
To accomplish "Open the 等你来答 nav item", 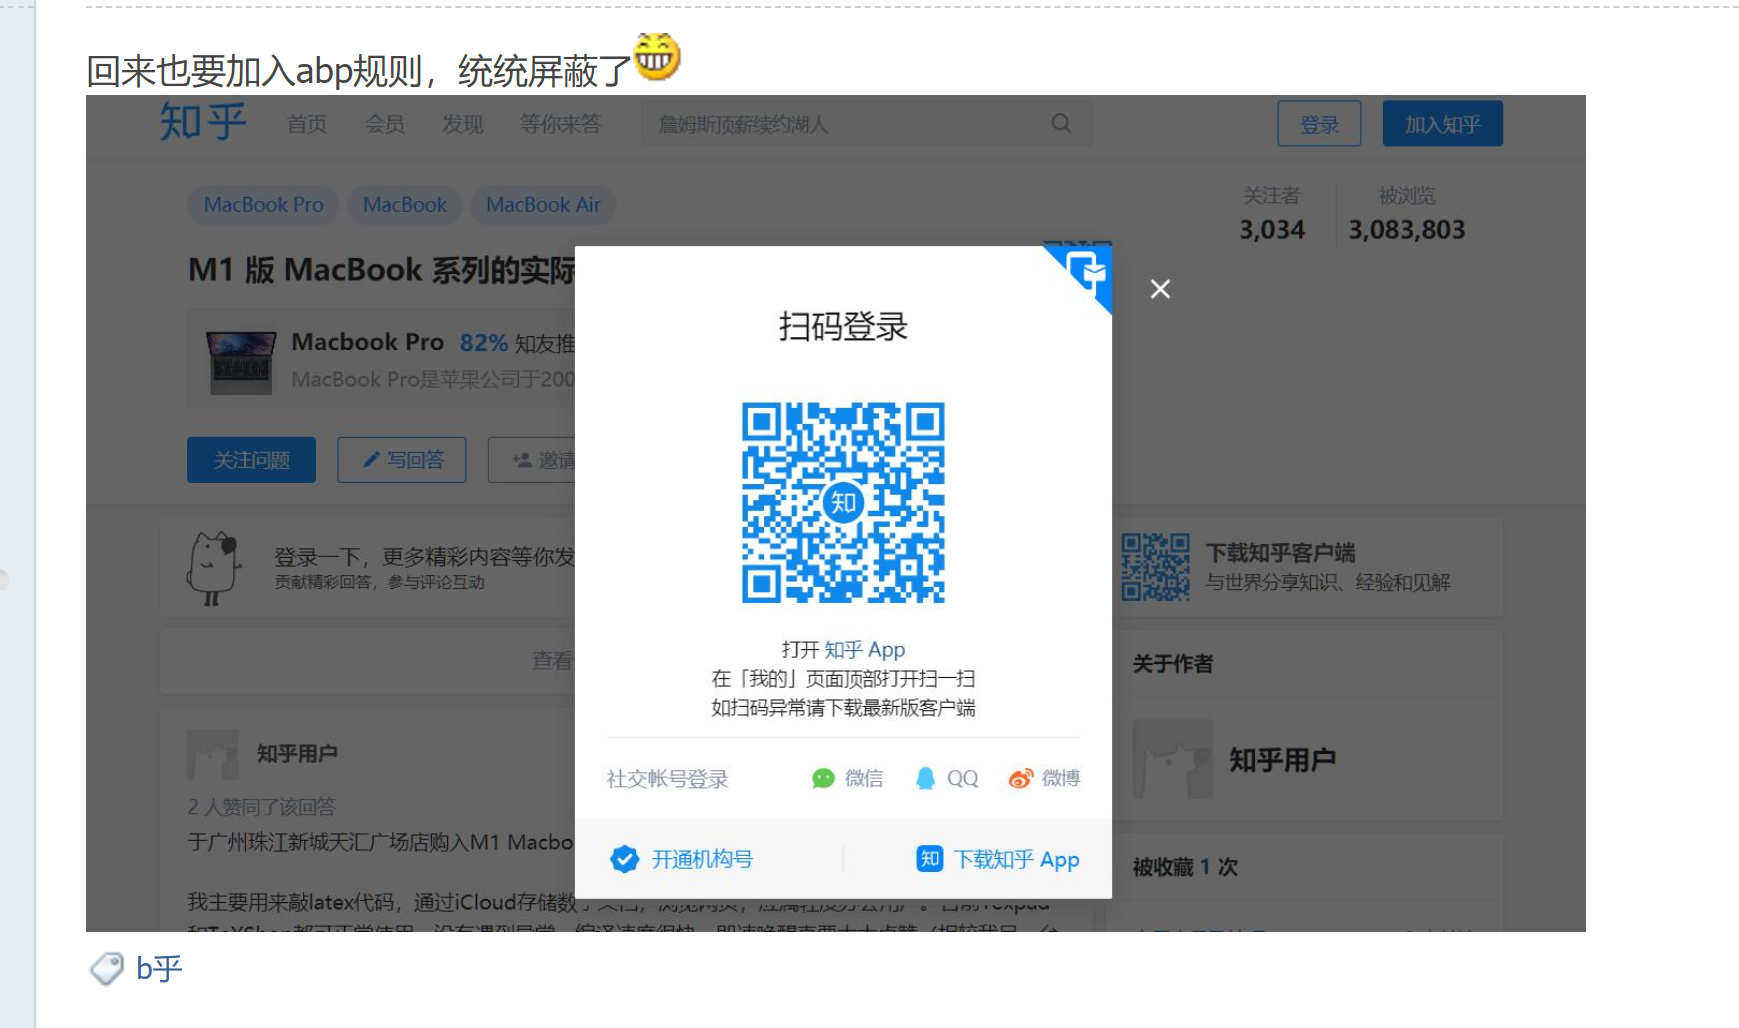I will click(560, 124).
